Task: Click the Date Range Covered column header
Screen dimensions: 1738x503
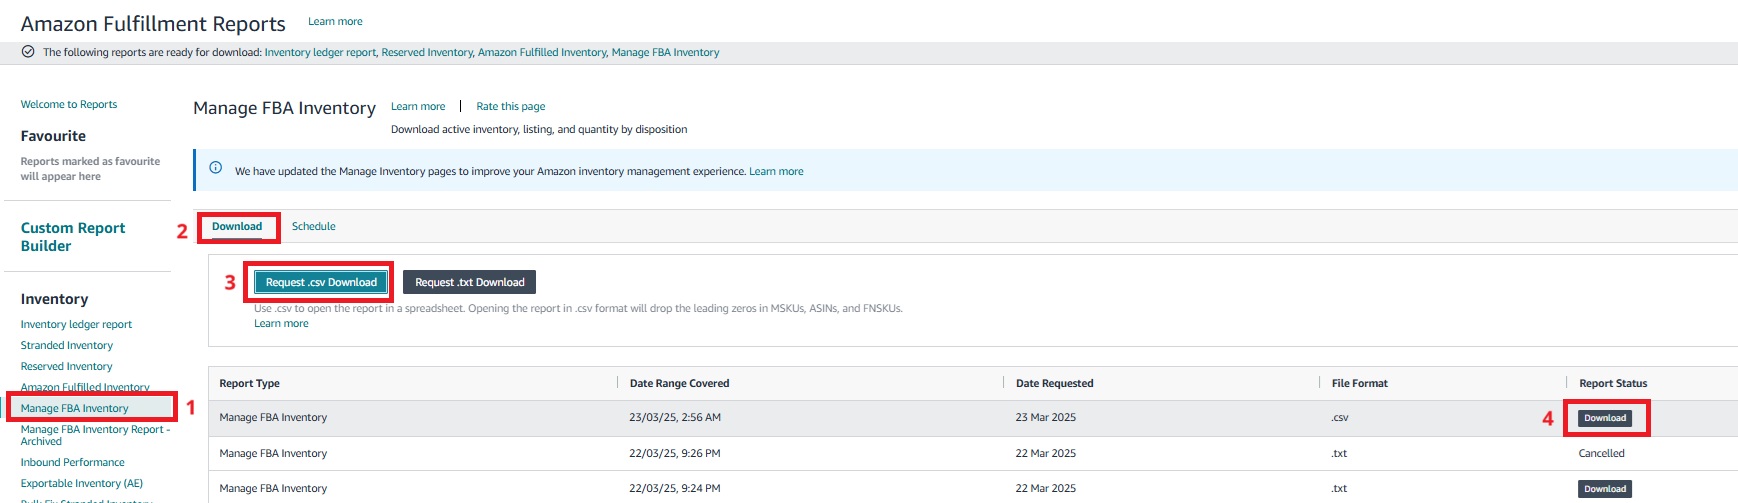Action: coord(680,384)
